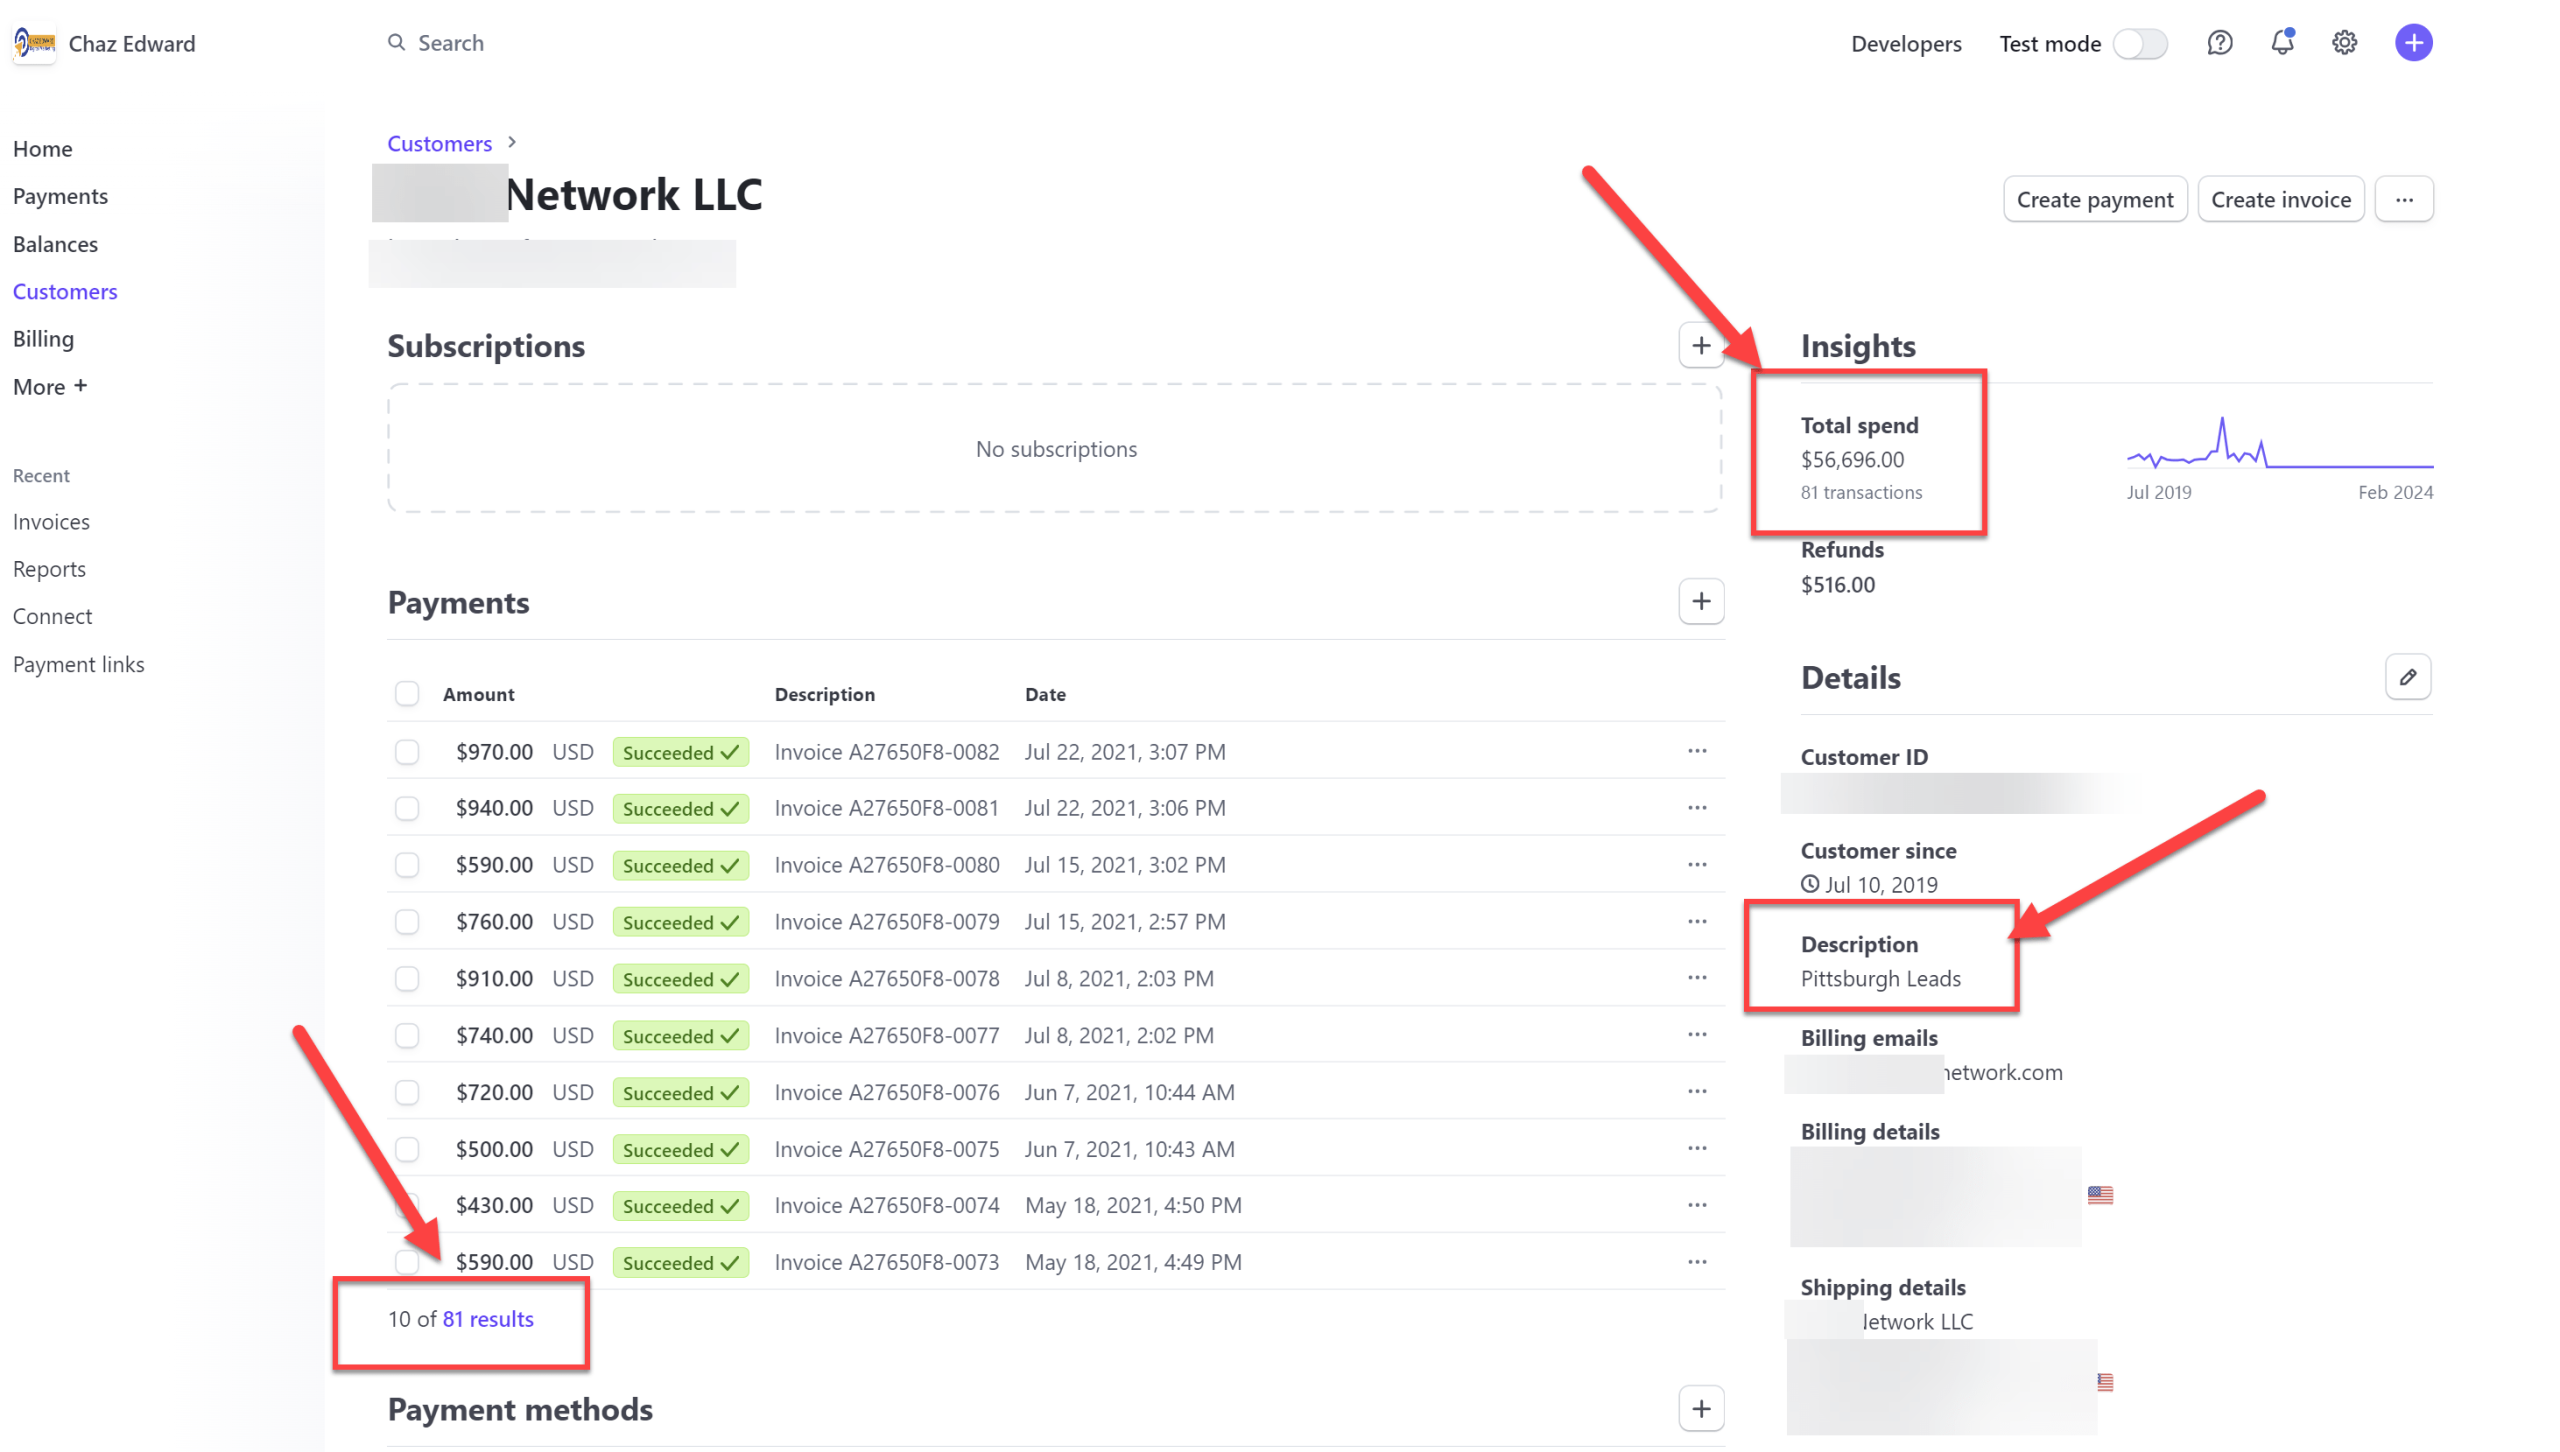Check the $740.00 payment row

[407, 1036]
